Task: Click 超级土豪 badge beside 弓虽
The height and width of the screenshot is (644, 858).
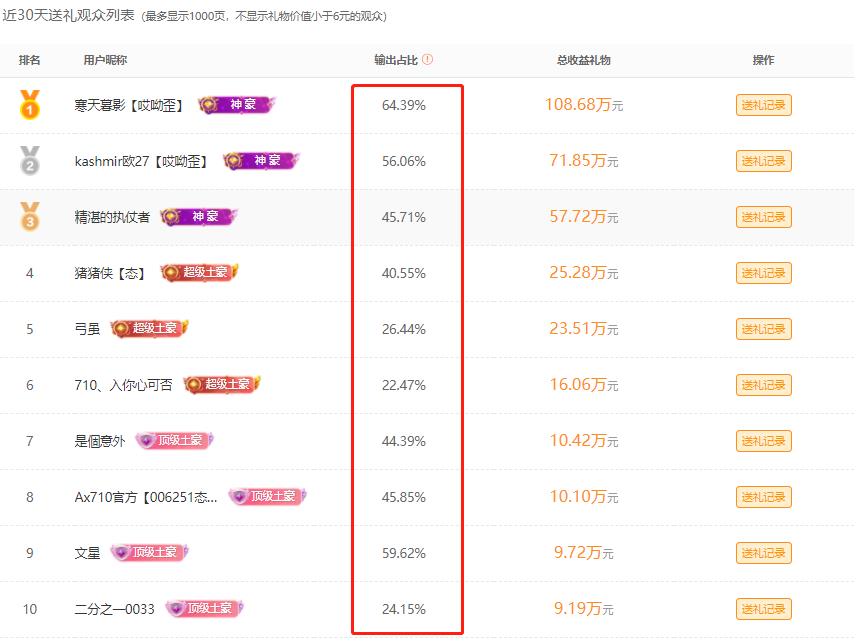Action: pos(150,329)
